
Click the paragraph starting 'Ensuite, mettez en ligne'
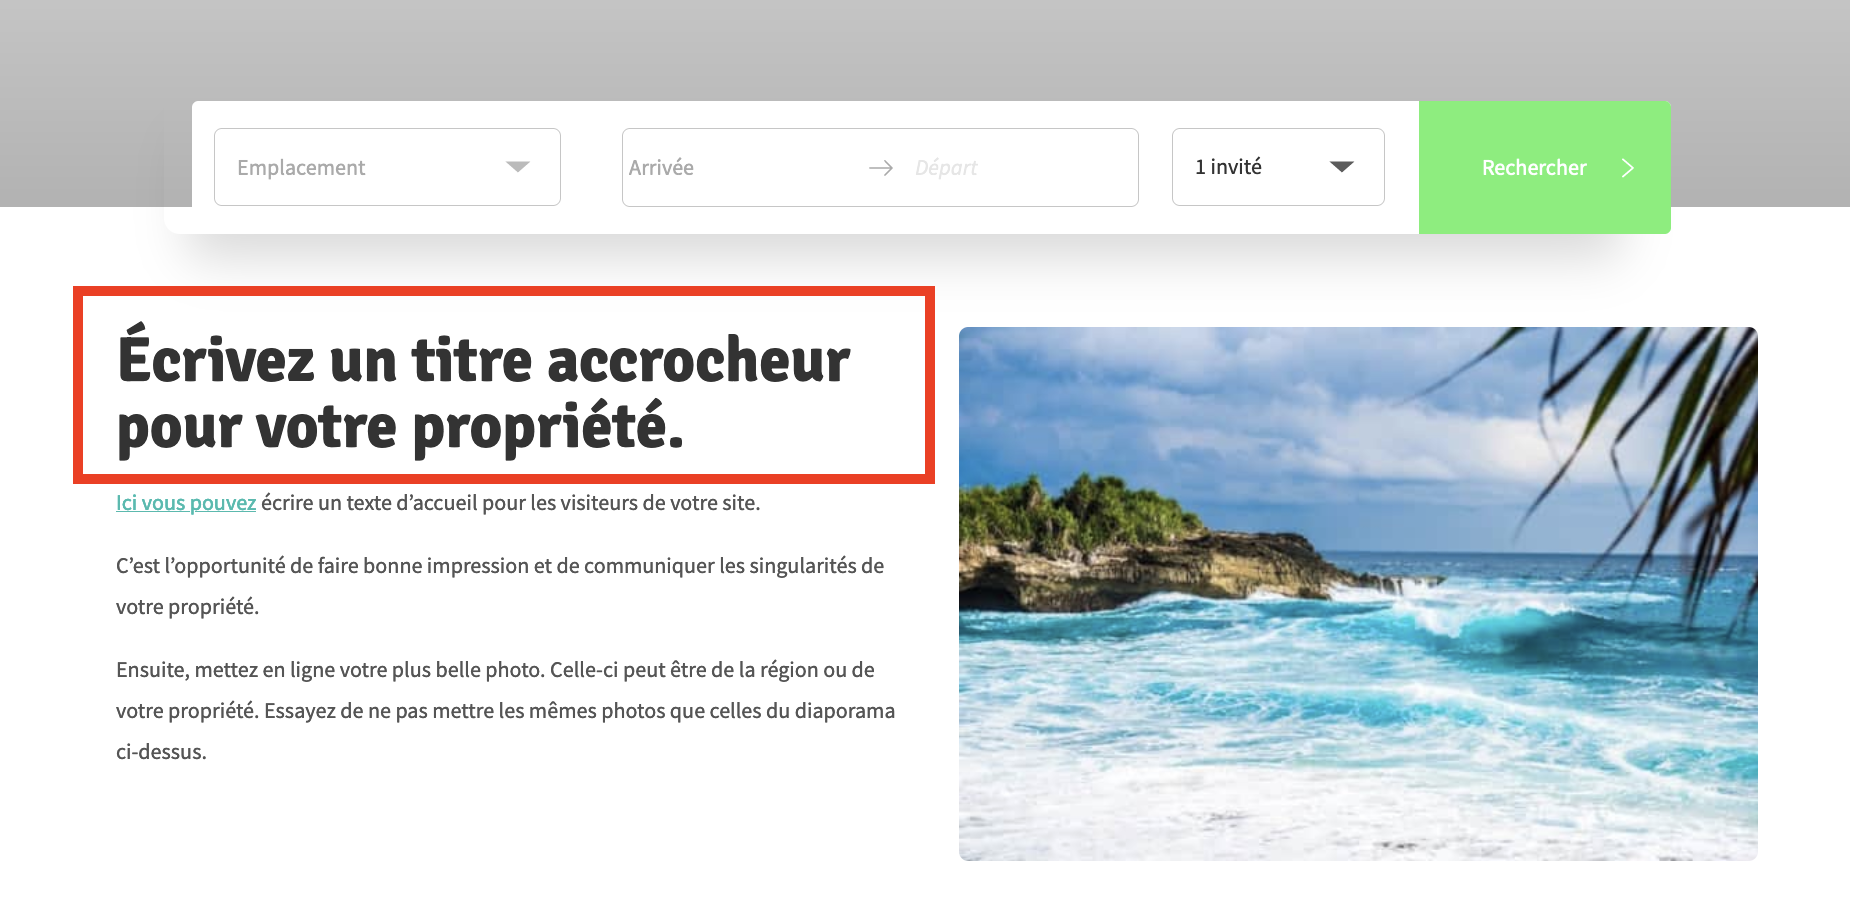point(505,710)
